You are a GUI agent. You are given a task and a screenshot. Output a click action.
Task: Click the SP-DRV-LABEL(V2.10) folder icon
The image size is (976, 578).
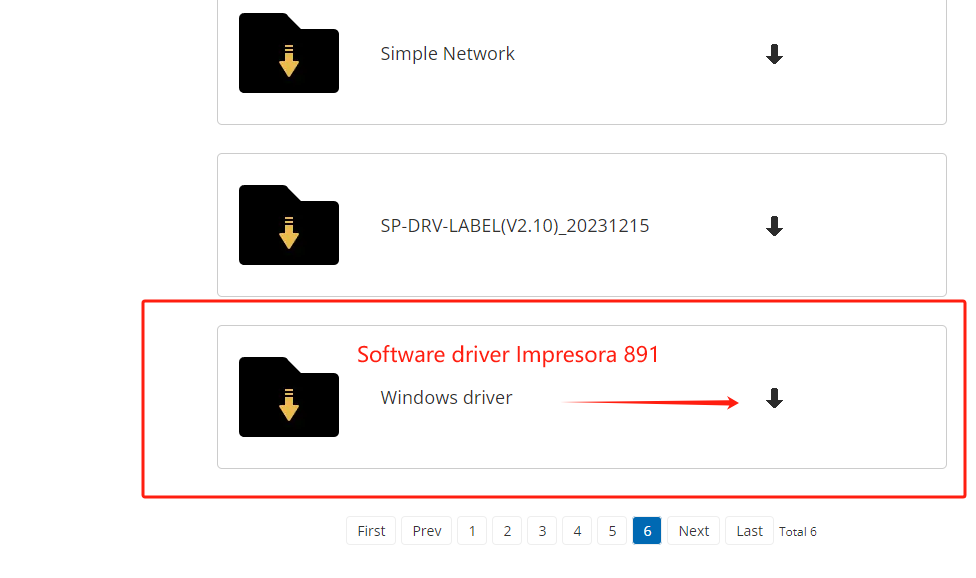(x=288, y=226)
